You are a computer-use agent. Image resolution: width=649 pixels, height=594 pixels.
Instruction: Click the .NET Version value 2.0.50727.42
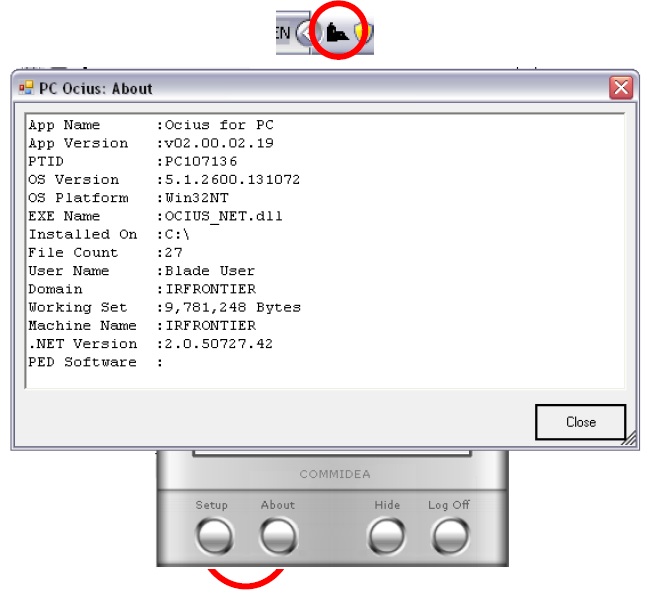pos(219,344)
